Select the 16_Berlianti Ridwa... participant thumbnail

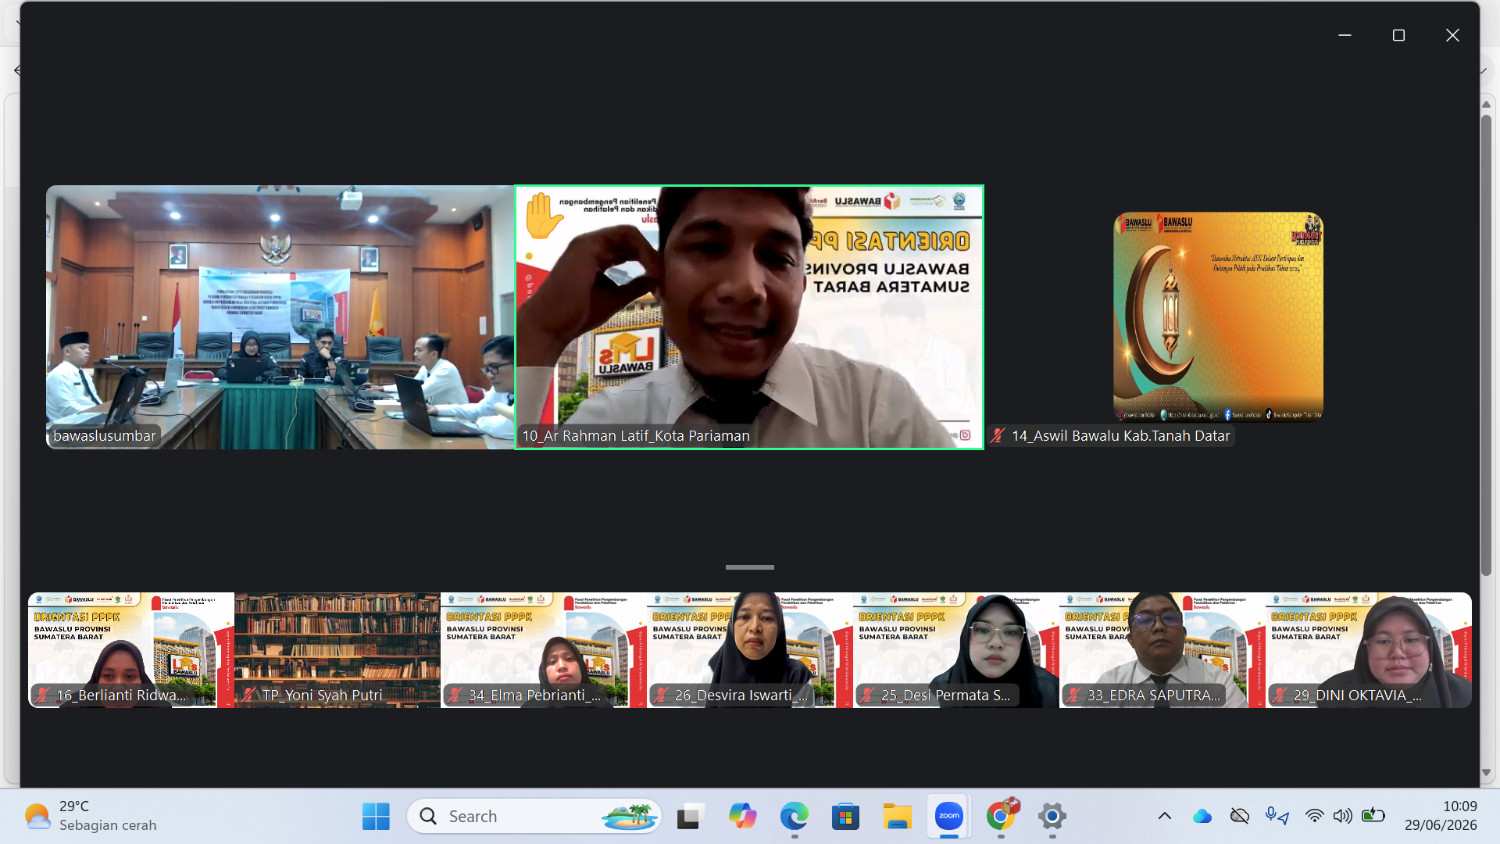coord(131,650)
